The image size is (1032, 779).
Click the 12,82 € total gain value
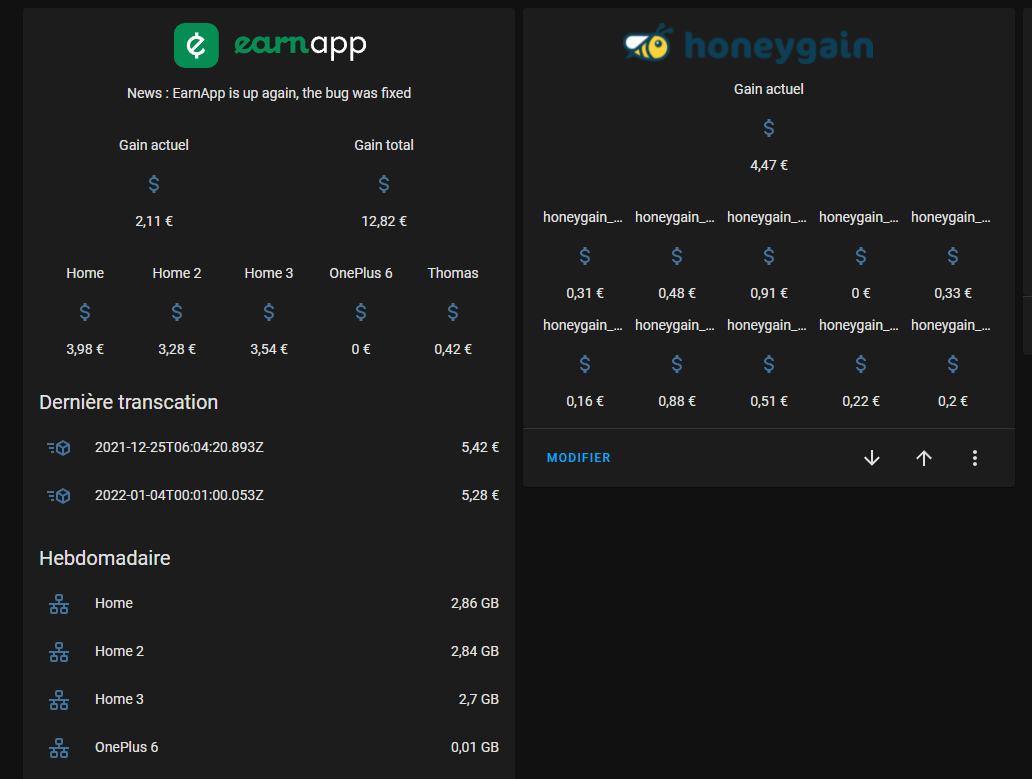tap(384, 221)
